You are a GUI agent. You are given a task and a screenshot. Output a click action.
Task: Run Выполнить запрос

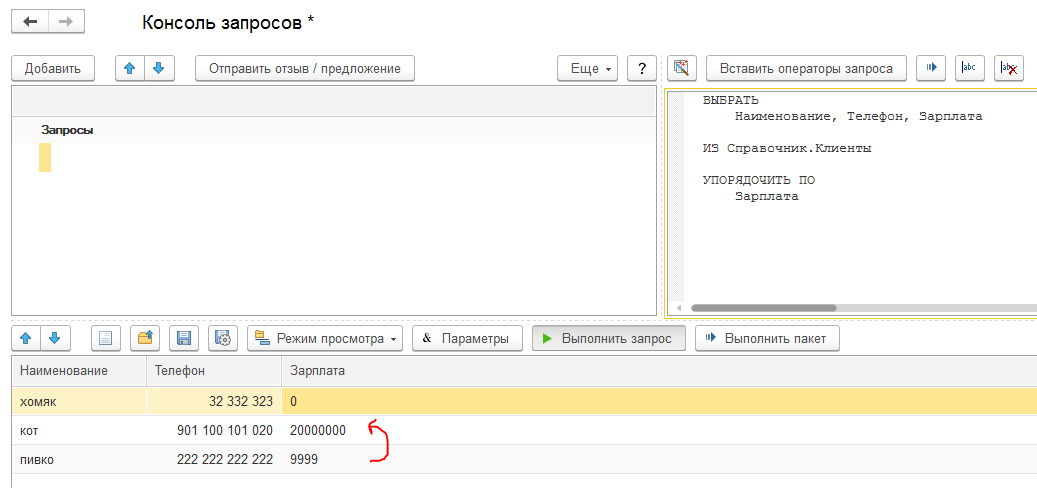[608, 339]
